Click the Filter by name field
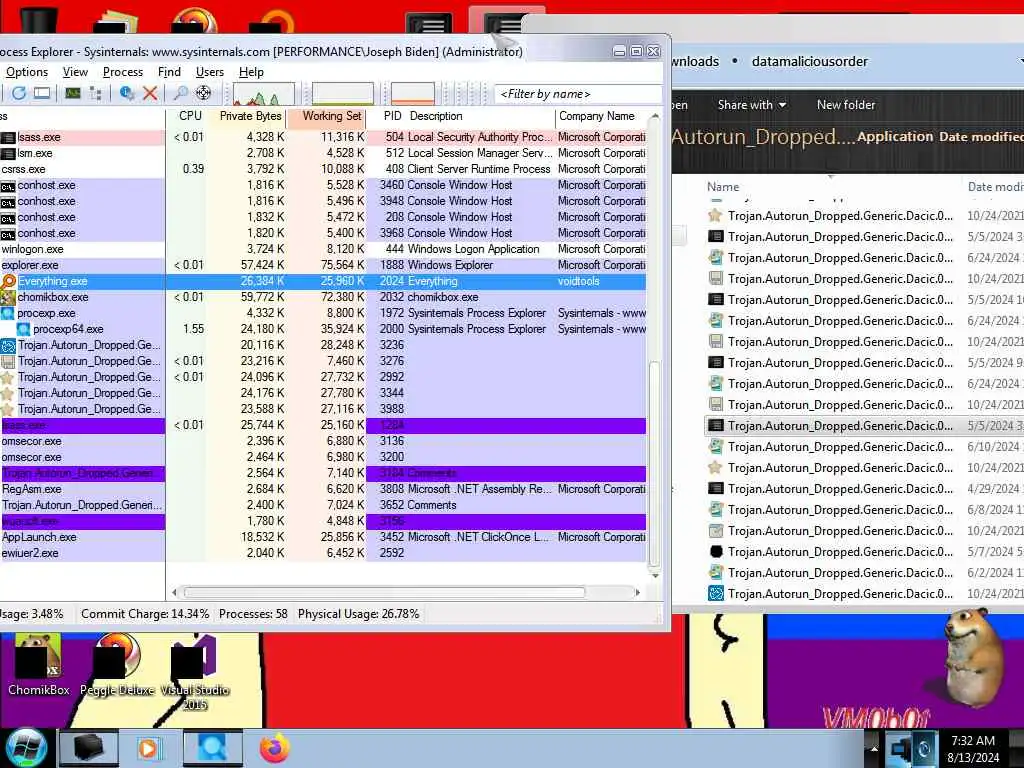Viewport: 1024px width, 768px height. click(578, 94)
